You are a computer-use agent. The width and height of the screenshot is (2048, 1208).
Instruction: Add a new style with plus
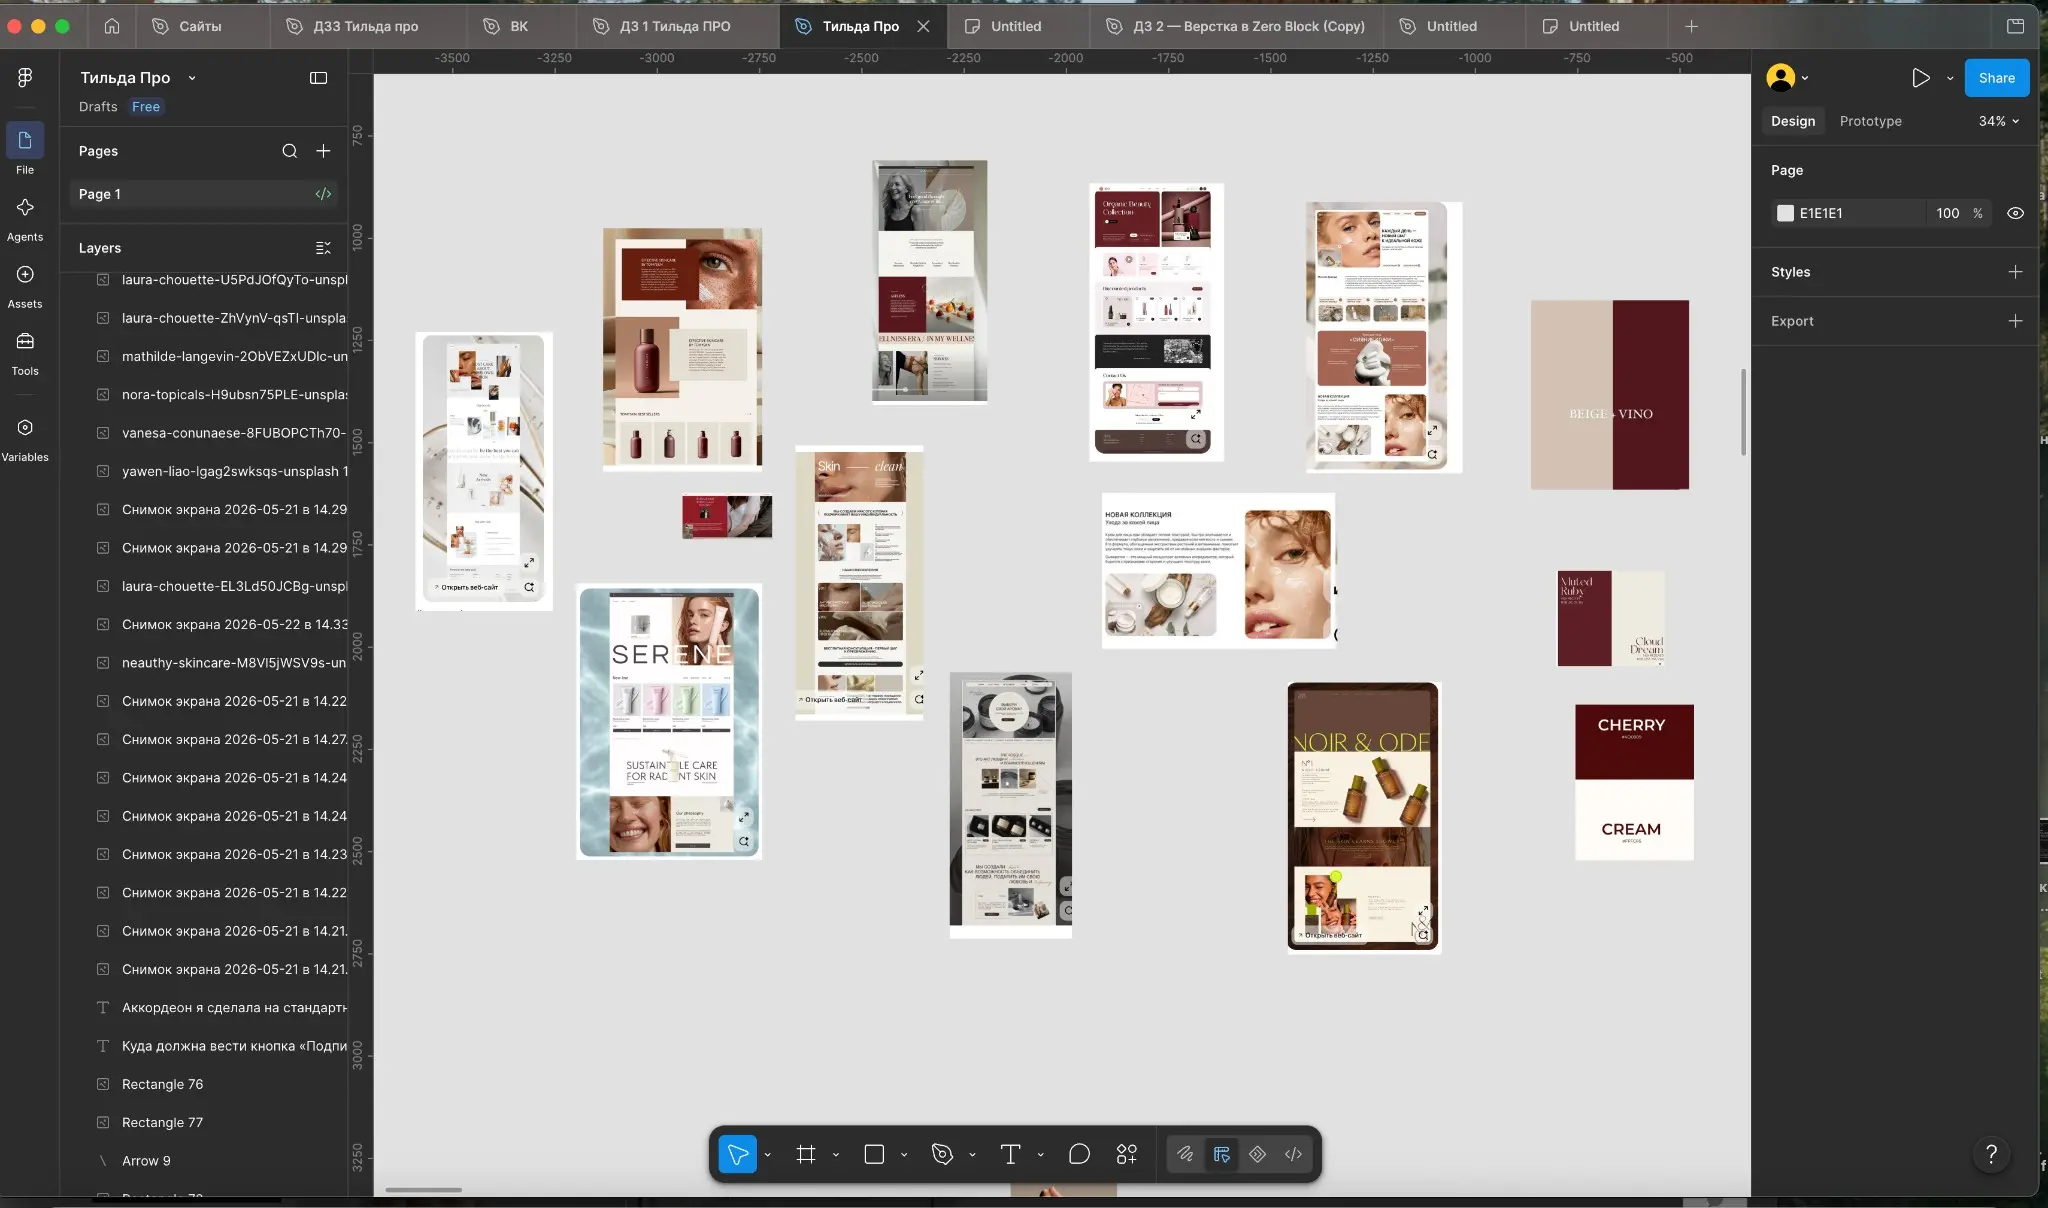point(2015,272)
